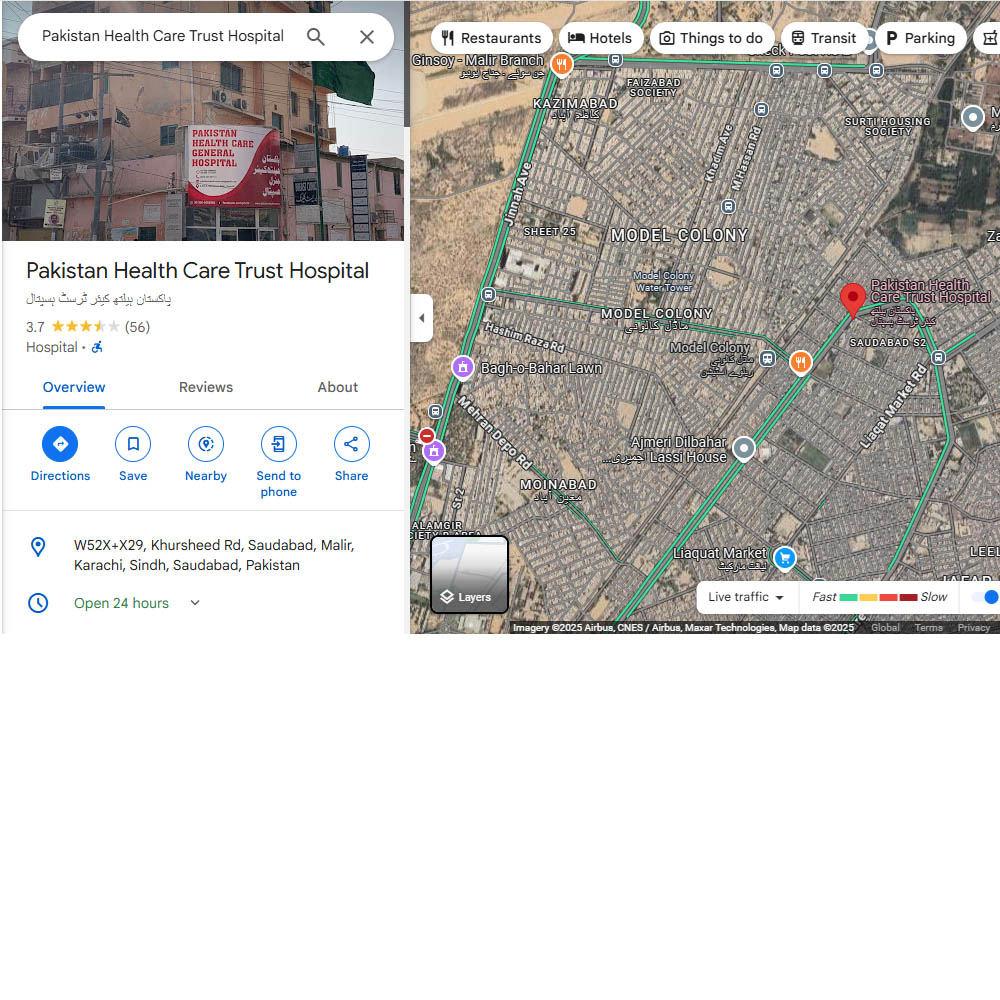
Task: Click the Bagh-o-Bahar Lawn map label
Action: click(x=541, y=368)
